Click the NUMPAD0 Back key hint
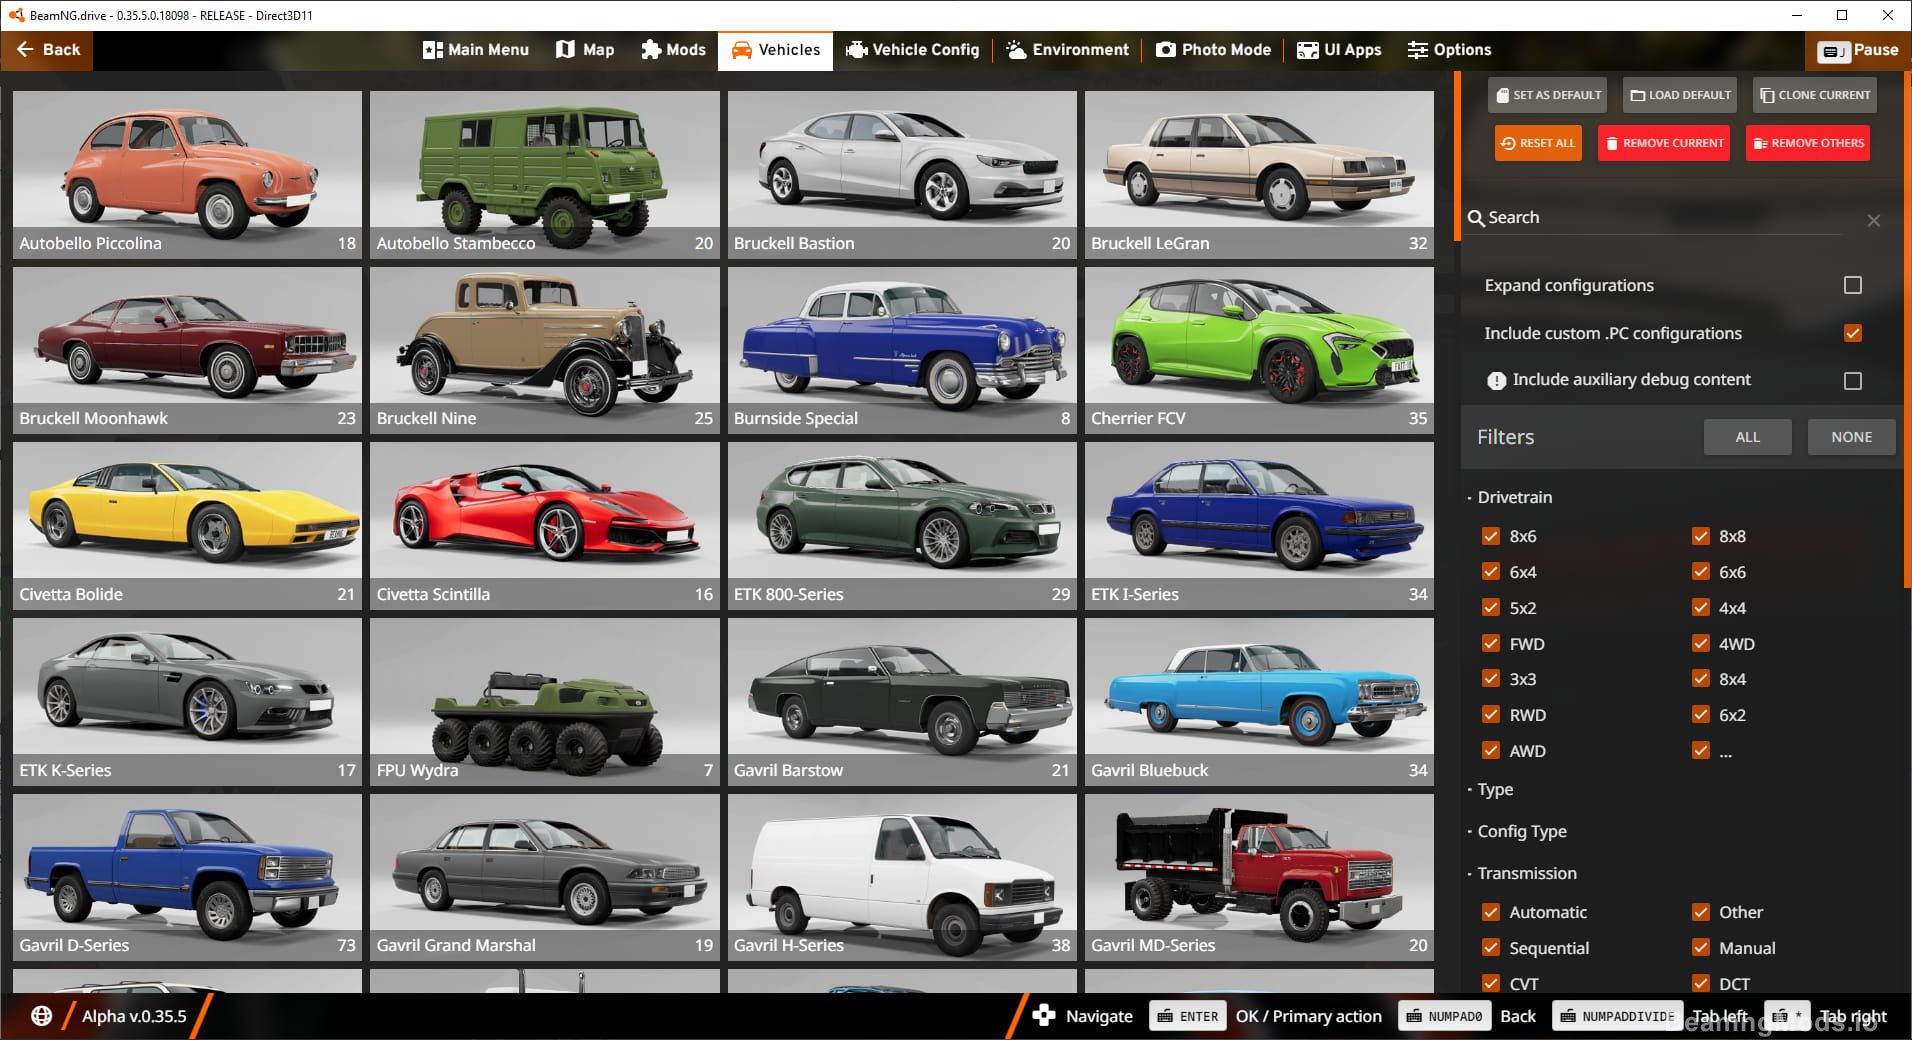The width and height of the screenshot is (1912, 1040). pos(1444,1016)
